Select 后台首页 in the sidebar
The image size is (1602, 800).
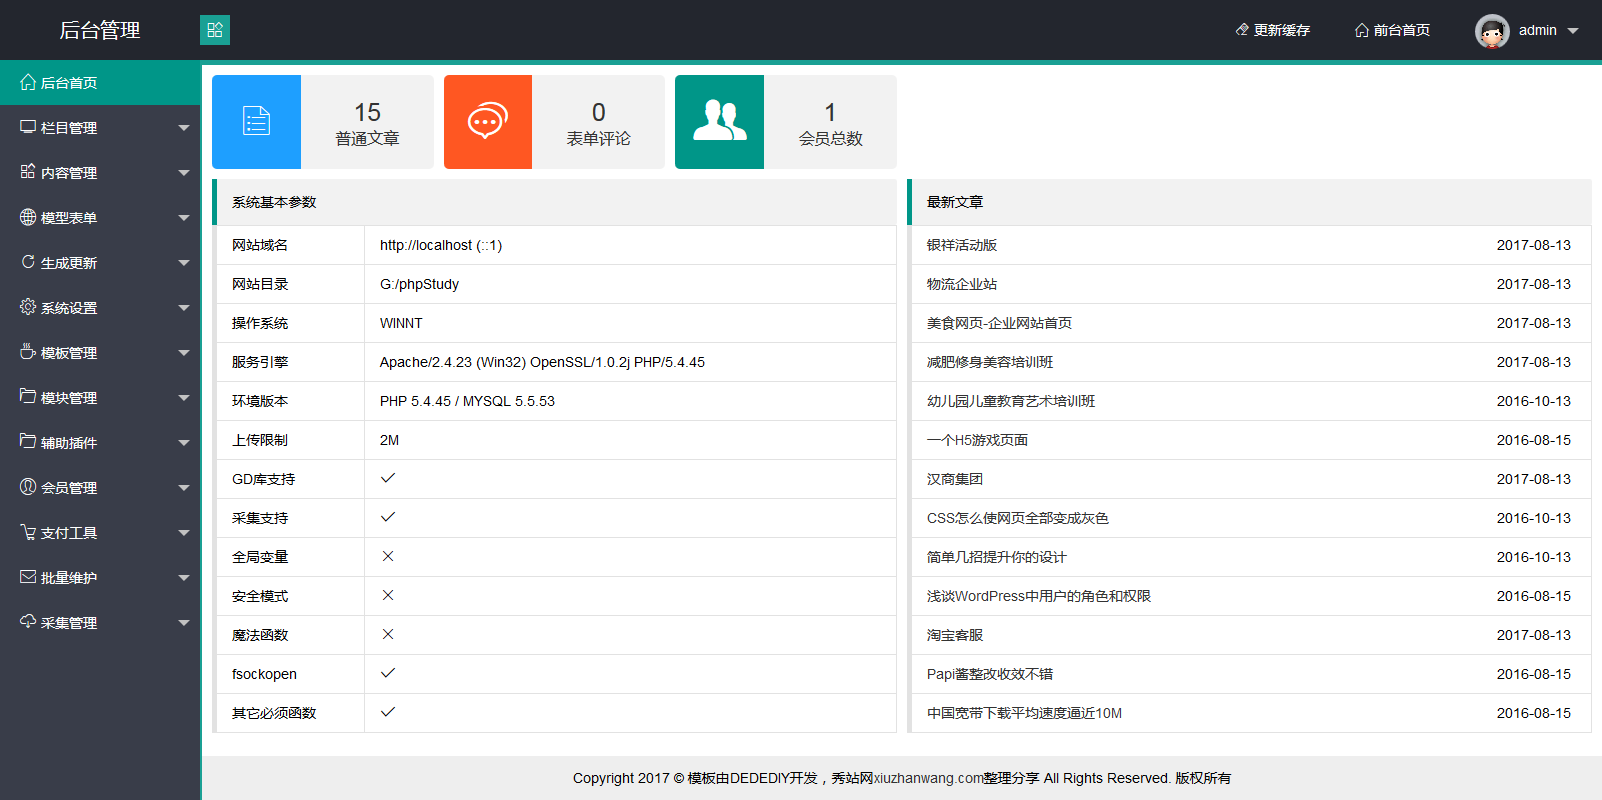click(x=68, y=83)
